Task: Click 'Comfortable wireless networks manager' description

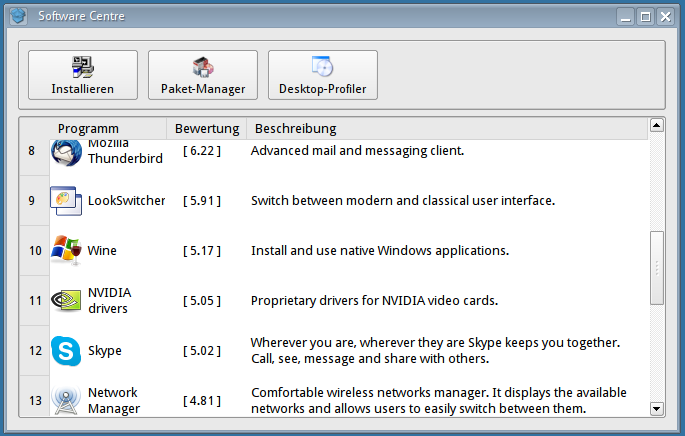Action: [x=439, y=401]
